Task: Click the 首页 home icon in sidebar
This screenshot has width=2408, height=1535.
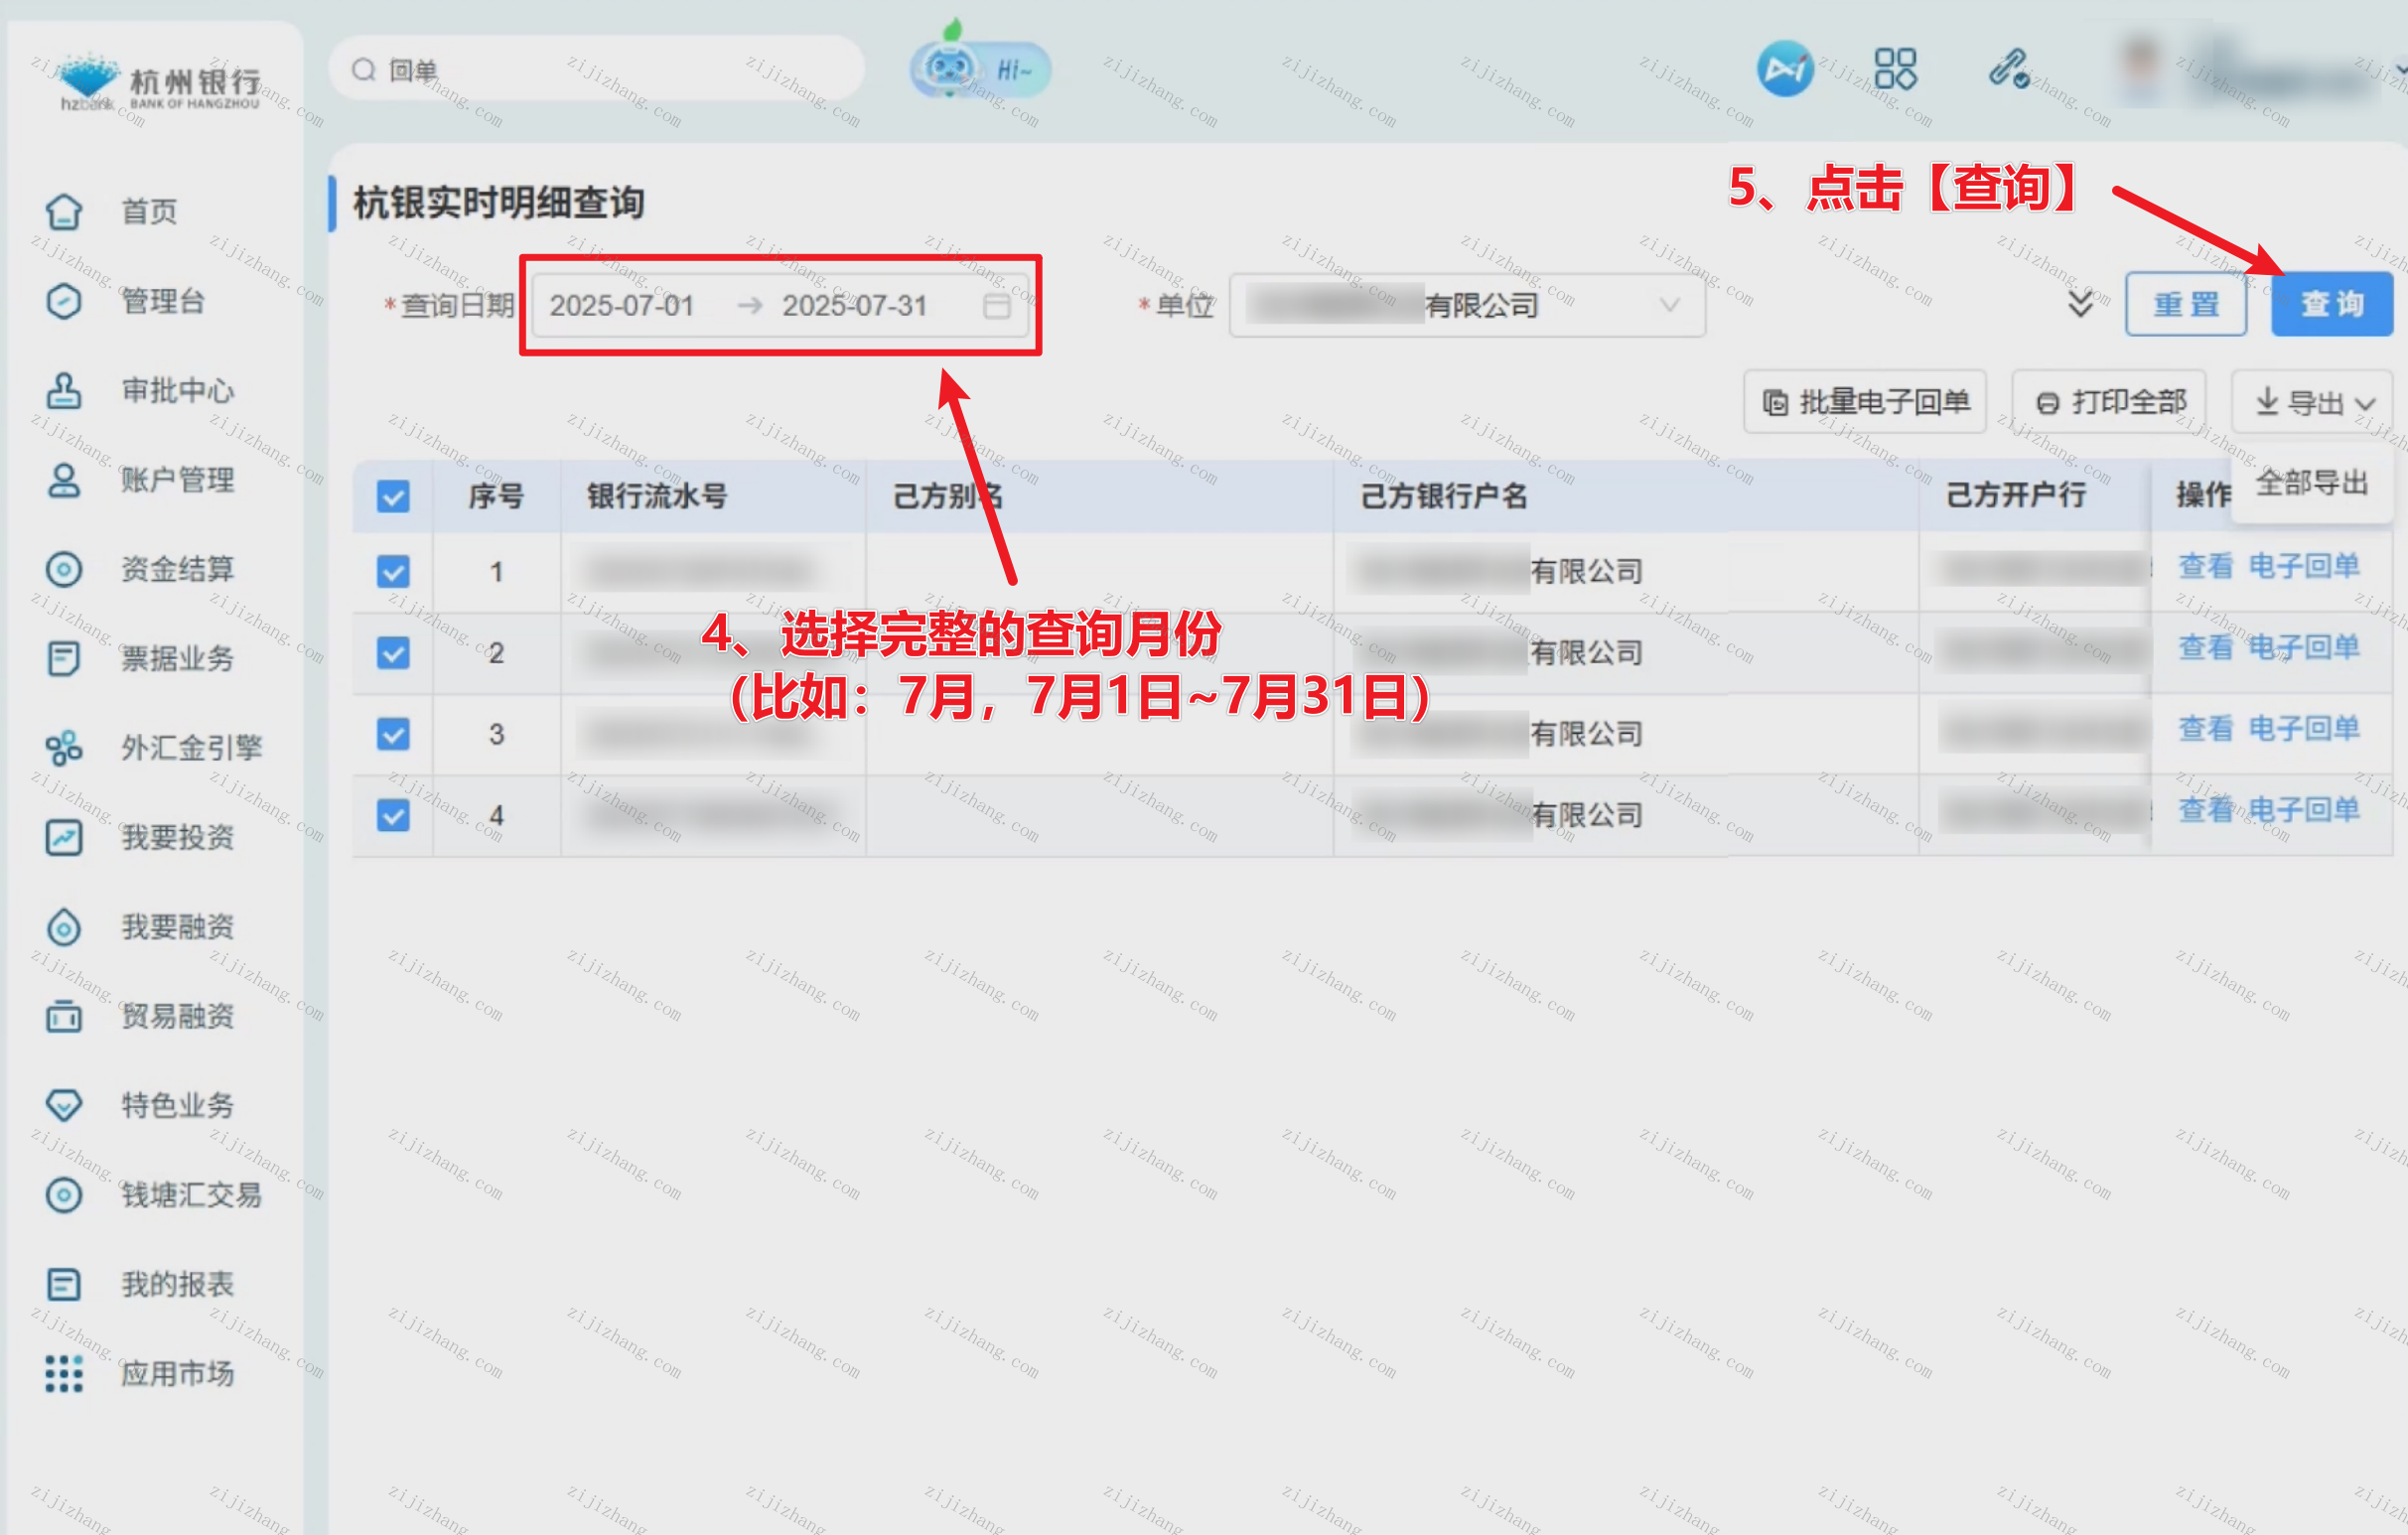Action: coord(64,211)
